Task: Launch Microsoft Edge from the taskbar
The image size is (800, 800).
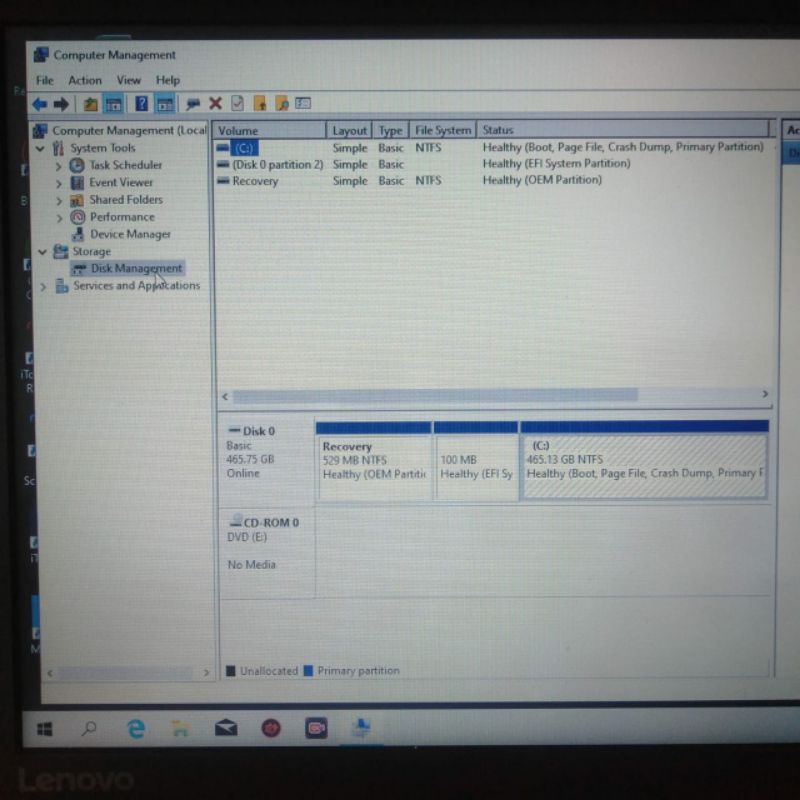Action: coord(135,729)
